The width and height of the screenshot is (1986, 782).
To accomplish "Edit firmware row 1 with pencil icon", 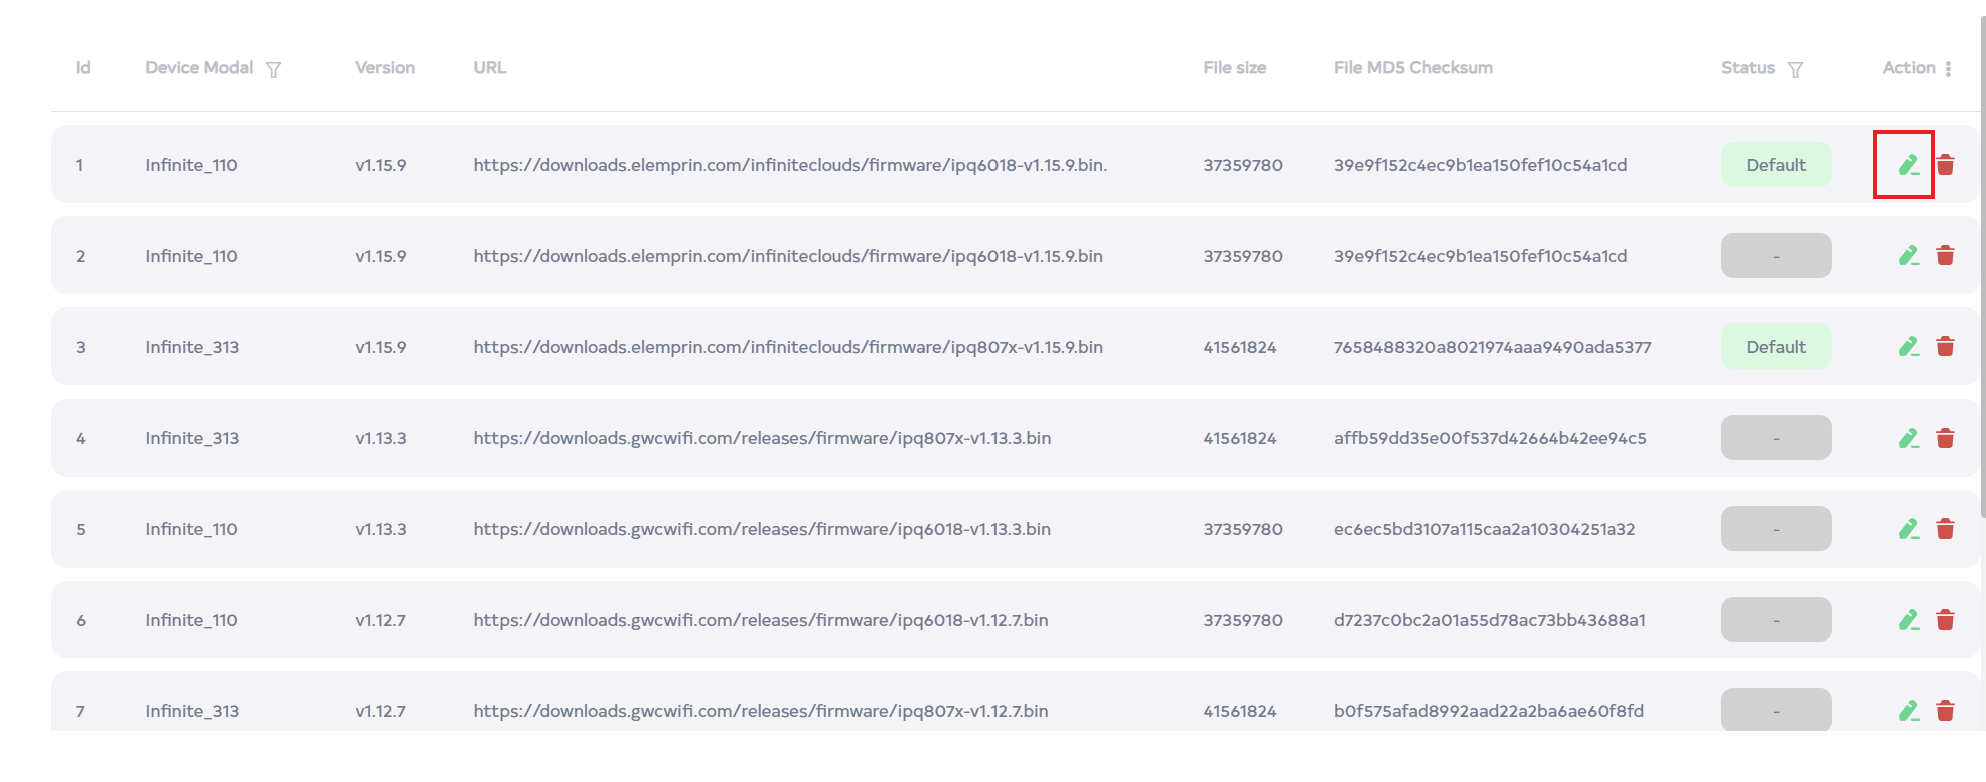I will [1908, 165].
